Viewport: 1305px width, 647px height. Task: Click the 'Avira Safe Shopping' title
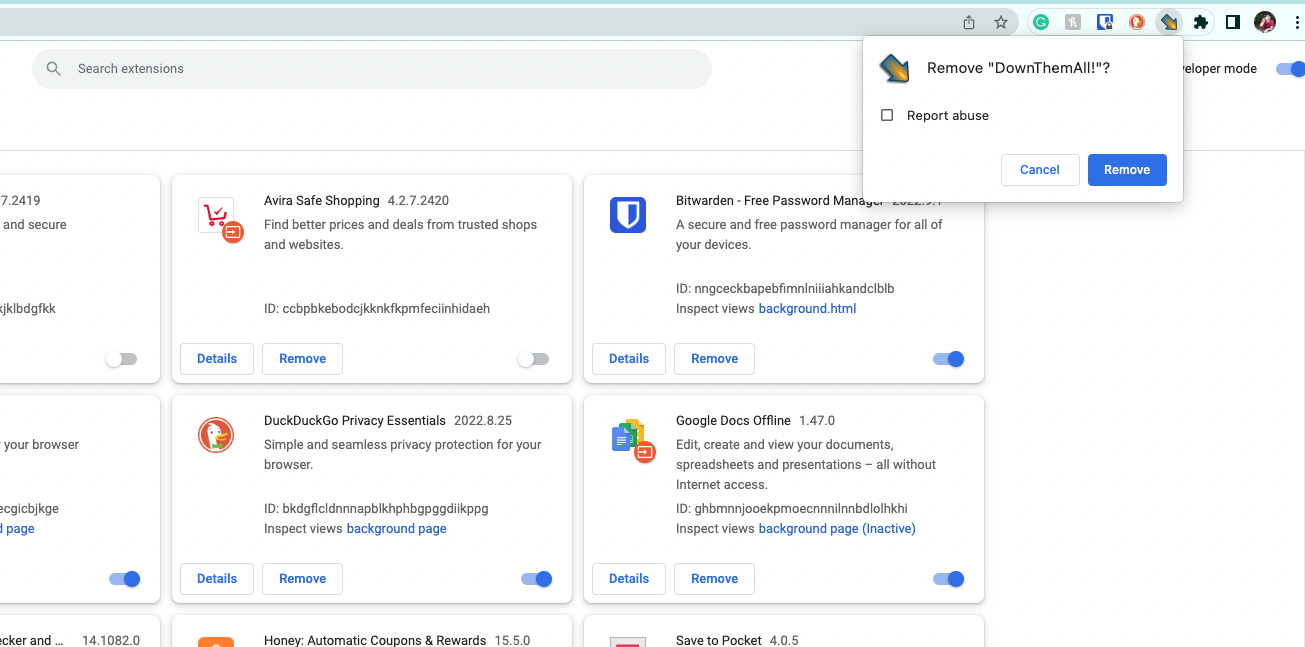[322, 201]
